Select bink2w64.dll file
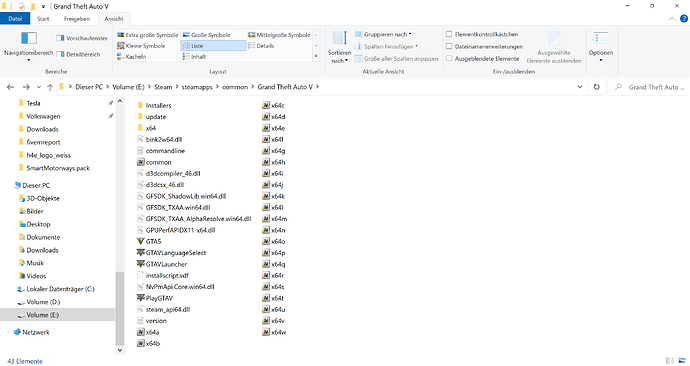 [x=164, y=139]
